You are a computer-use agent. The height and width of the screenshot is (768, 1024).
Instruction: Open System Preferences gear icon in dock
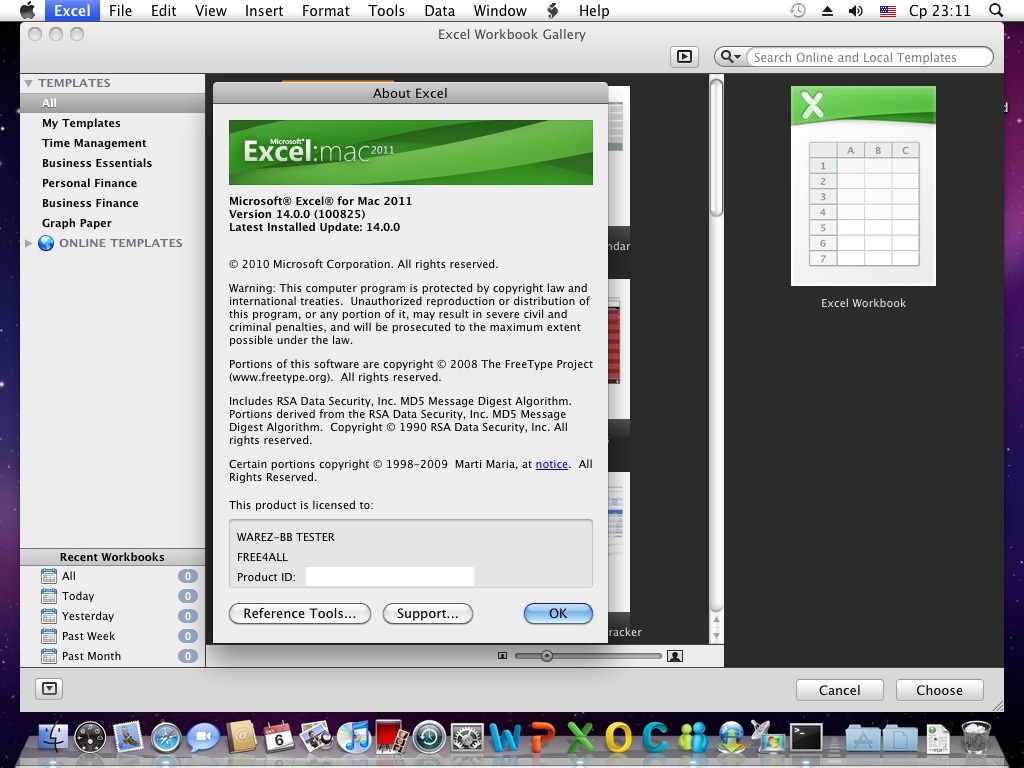point(467,737)
